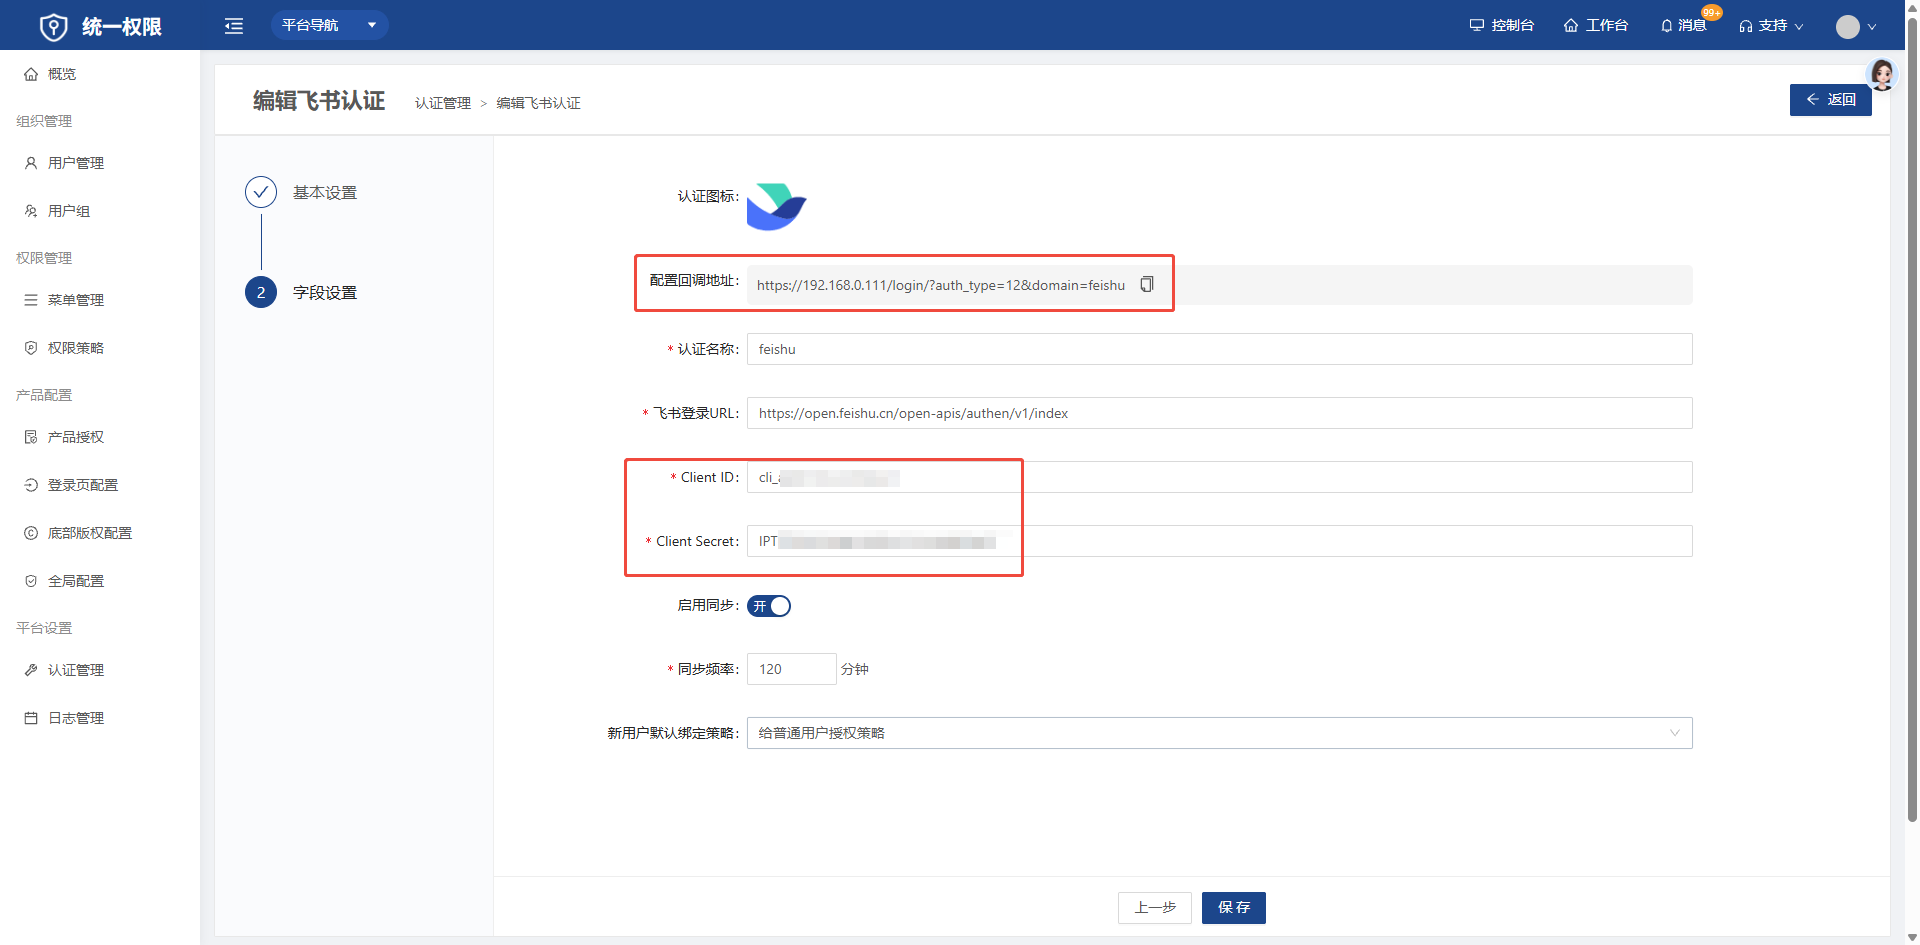
Task: Click the 统一权限 shield logo
Action: pos(54,27)
